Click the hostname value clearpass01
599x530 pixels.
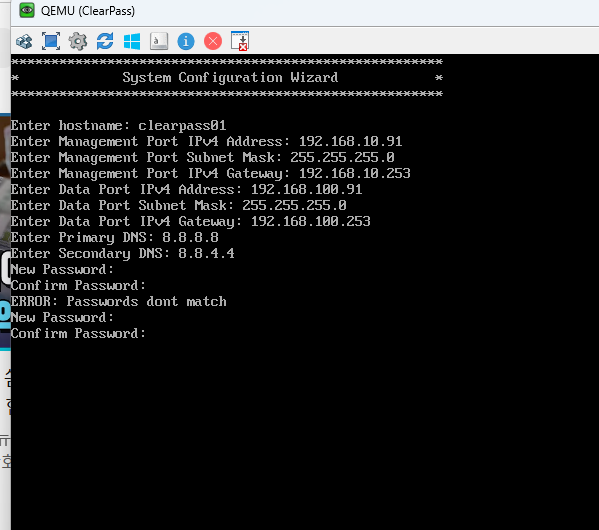click(182, 126)
